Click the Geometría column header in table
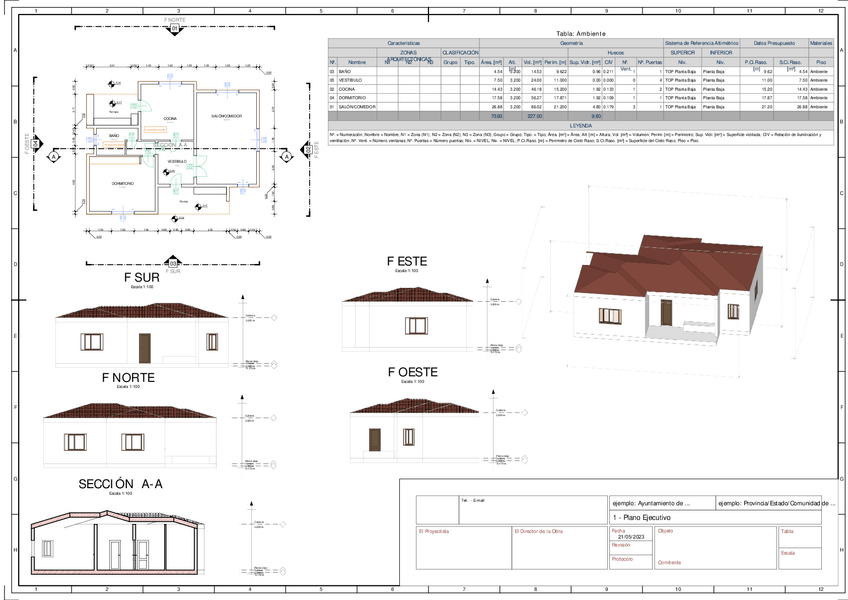 (571, 43)
